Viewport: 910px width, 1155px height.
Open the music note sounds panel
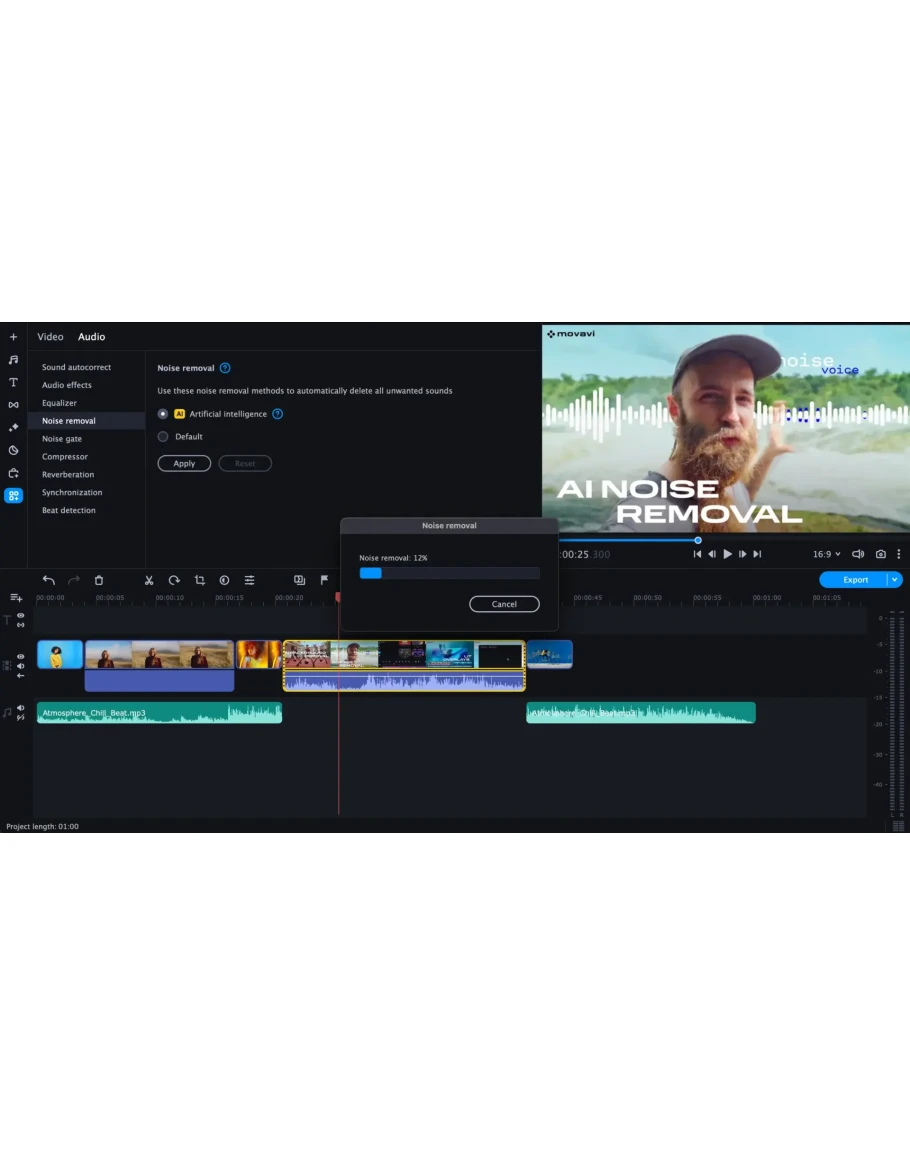point(13,359)
